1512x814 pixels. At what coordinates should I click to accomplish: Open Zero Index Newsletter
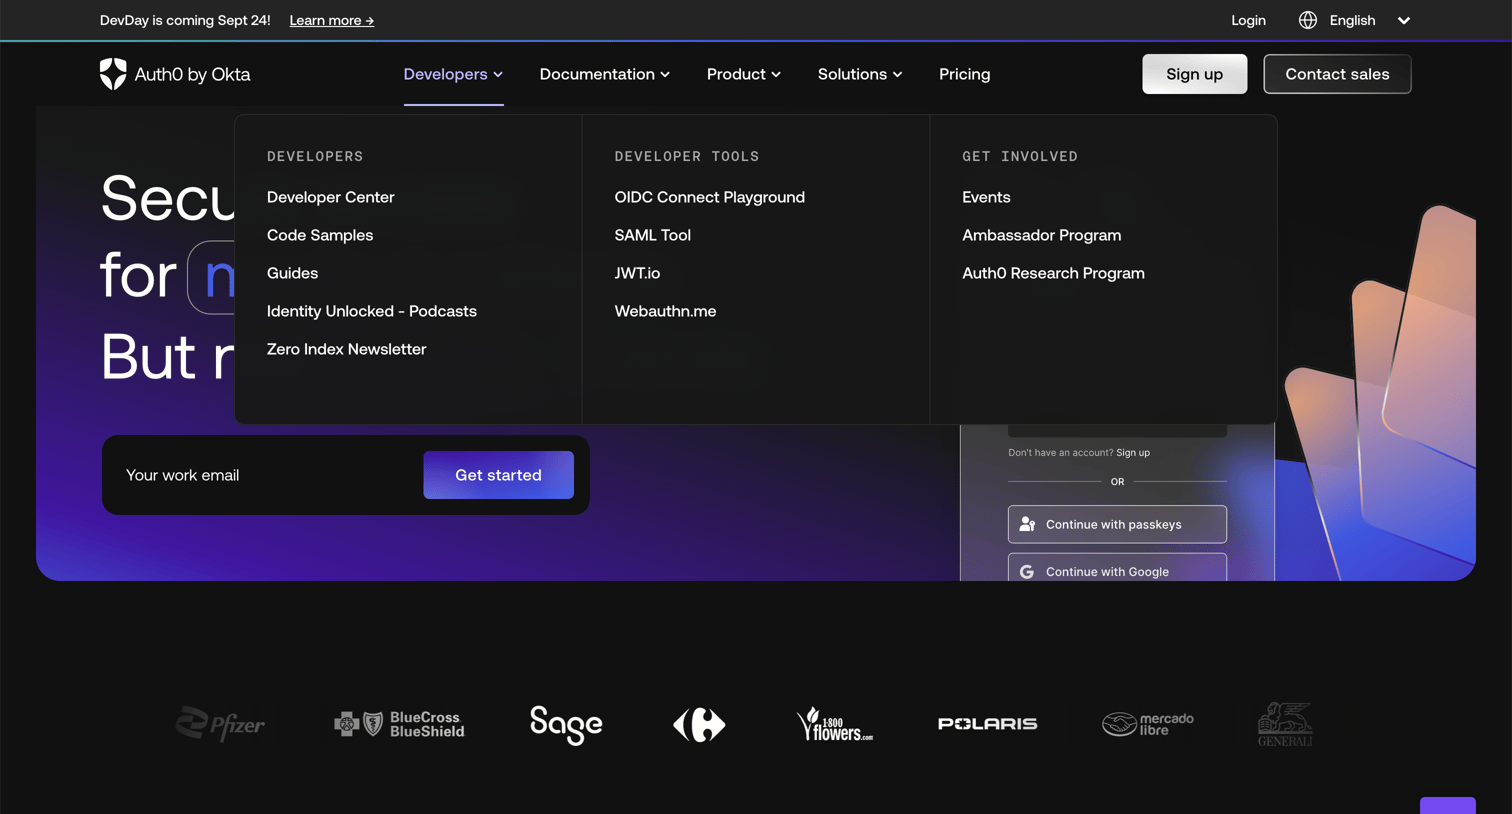[347, 349]
